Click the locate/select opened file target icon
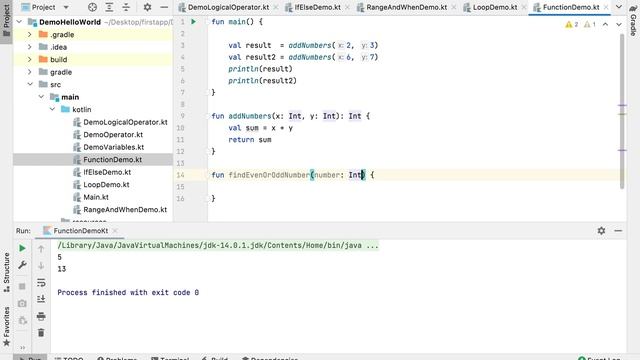640x360 pixels. click(x=92, y=7)
